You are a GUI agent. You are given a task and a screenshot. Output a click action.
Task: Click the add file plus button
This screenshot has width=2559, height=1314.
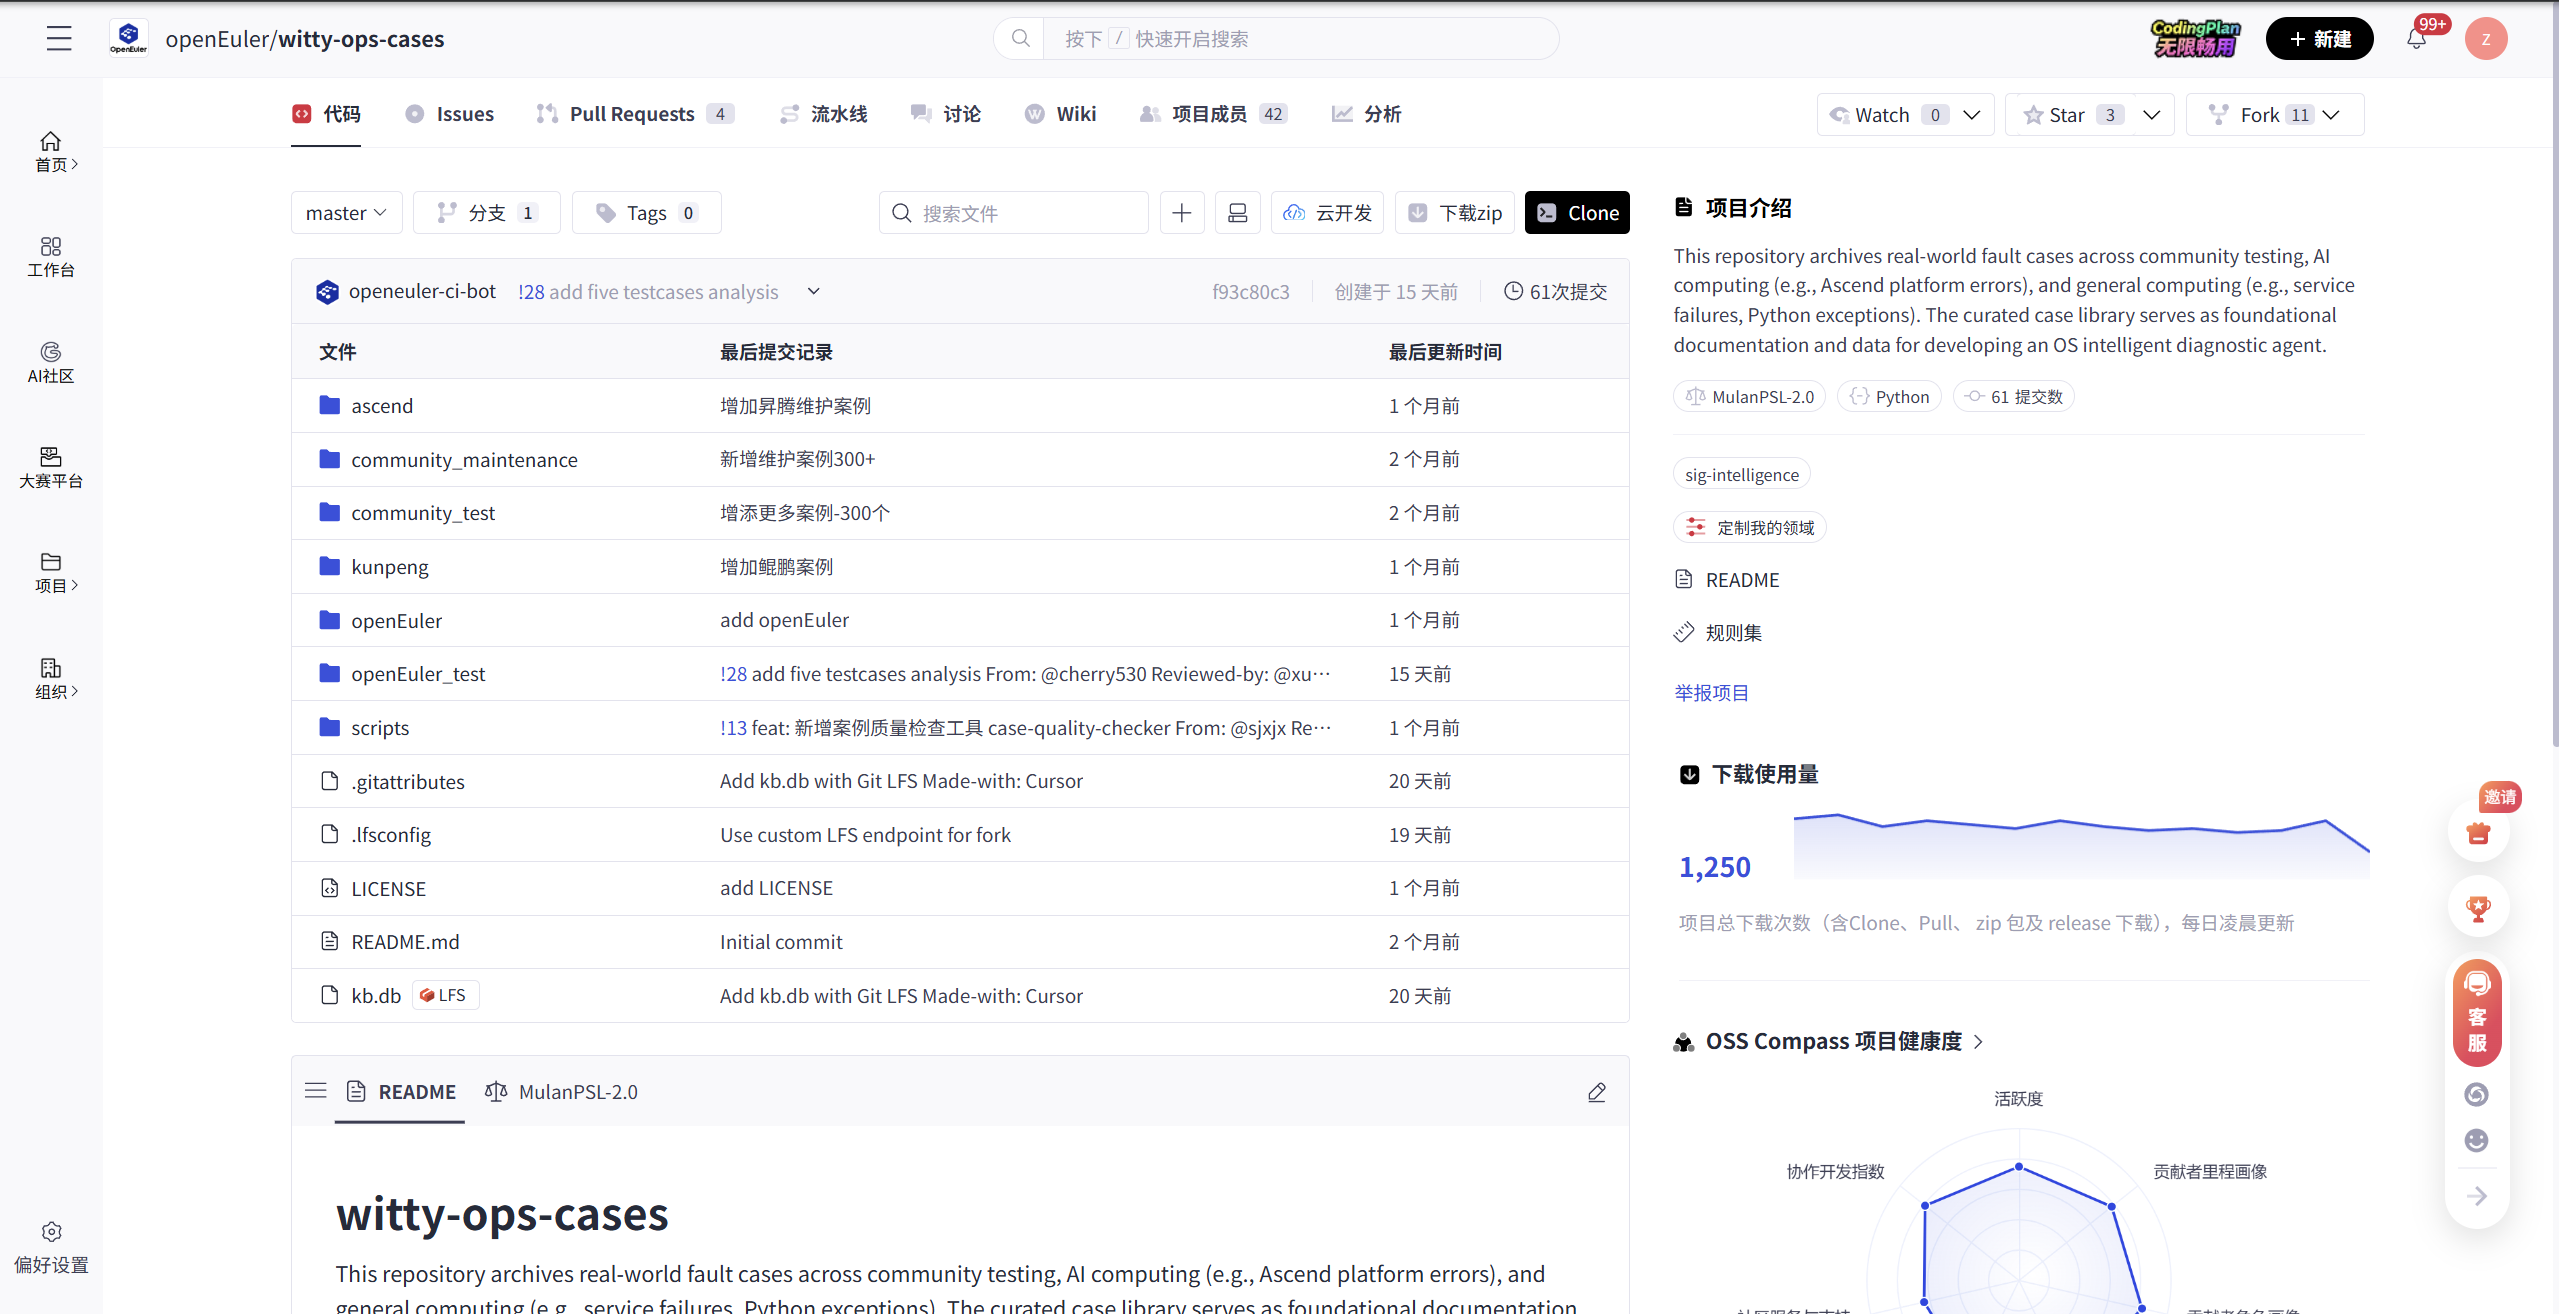click(x=1182, y=213)
